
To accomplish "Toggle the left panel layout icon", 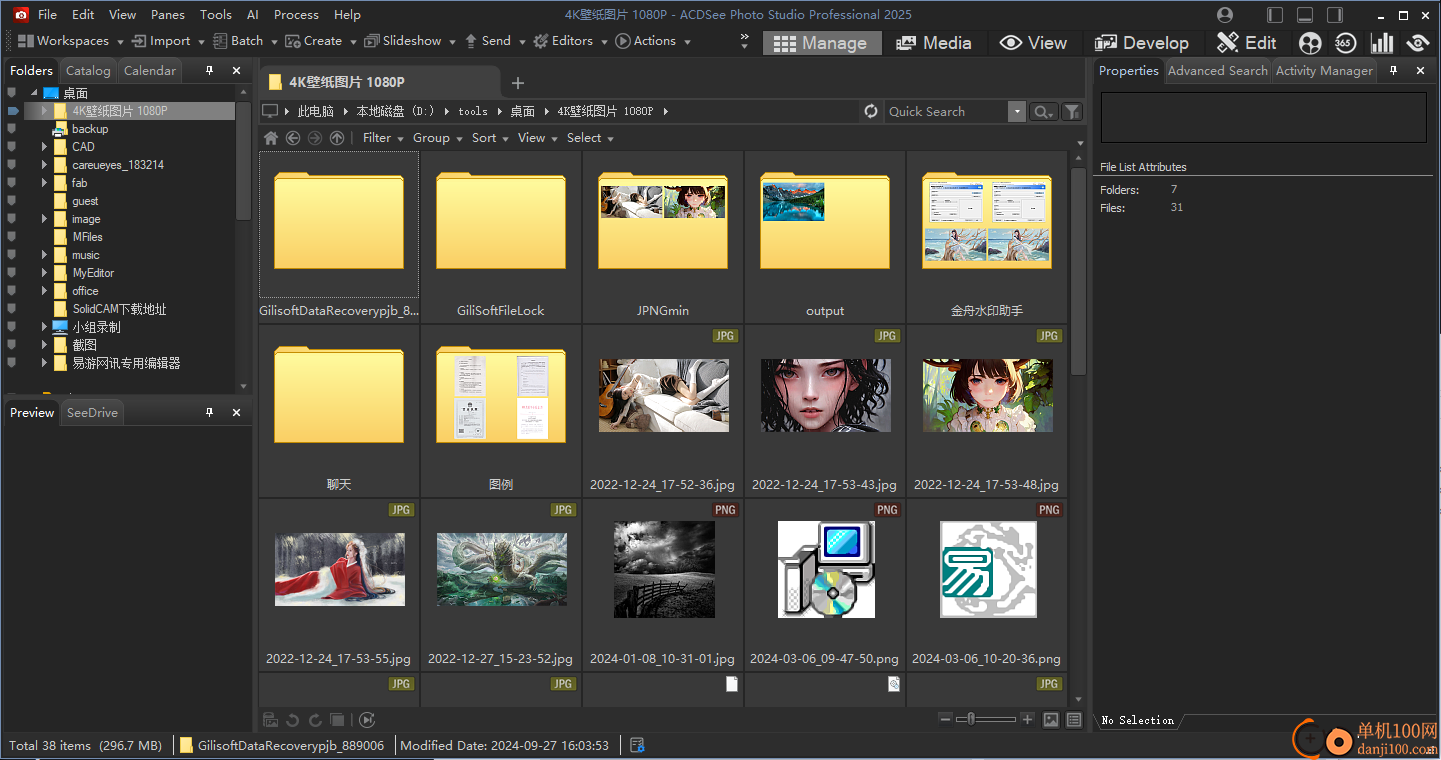I will point(1275,15).
